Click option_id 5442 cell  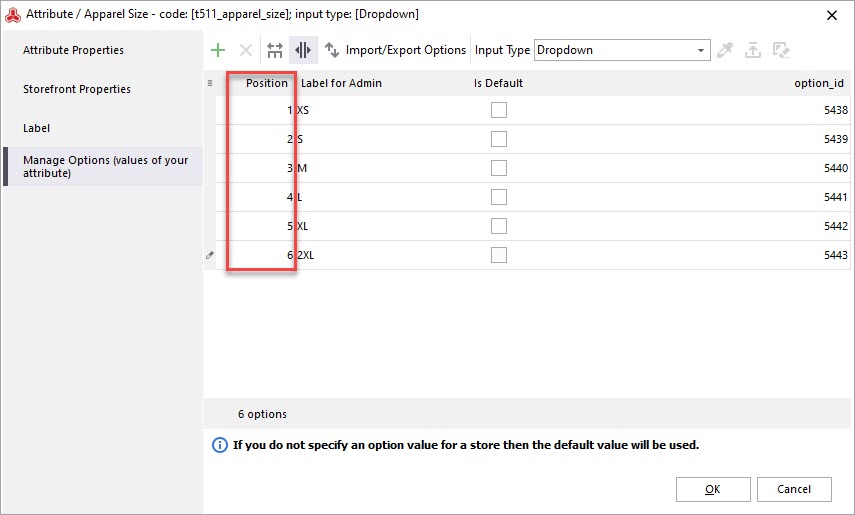[x=835, y=226]
